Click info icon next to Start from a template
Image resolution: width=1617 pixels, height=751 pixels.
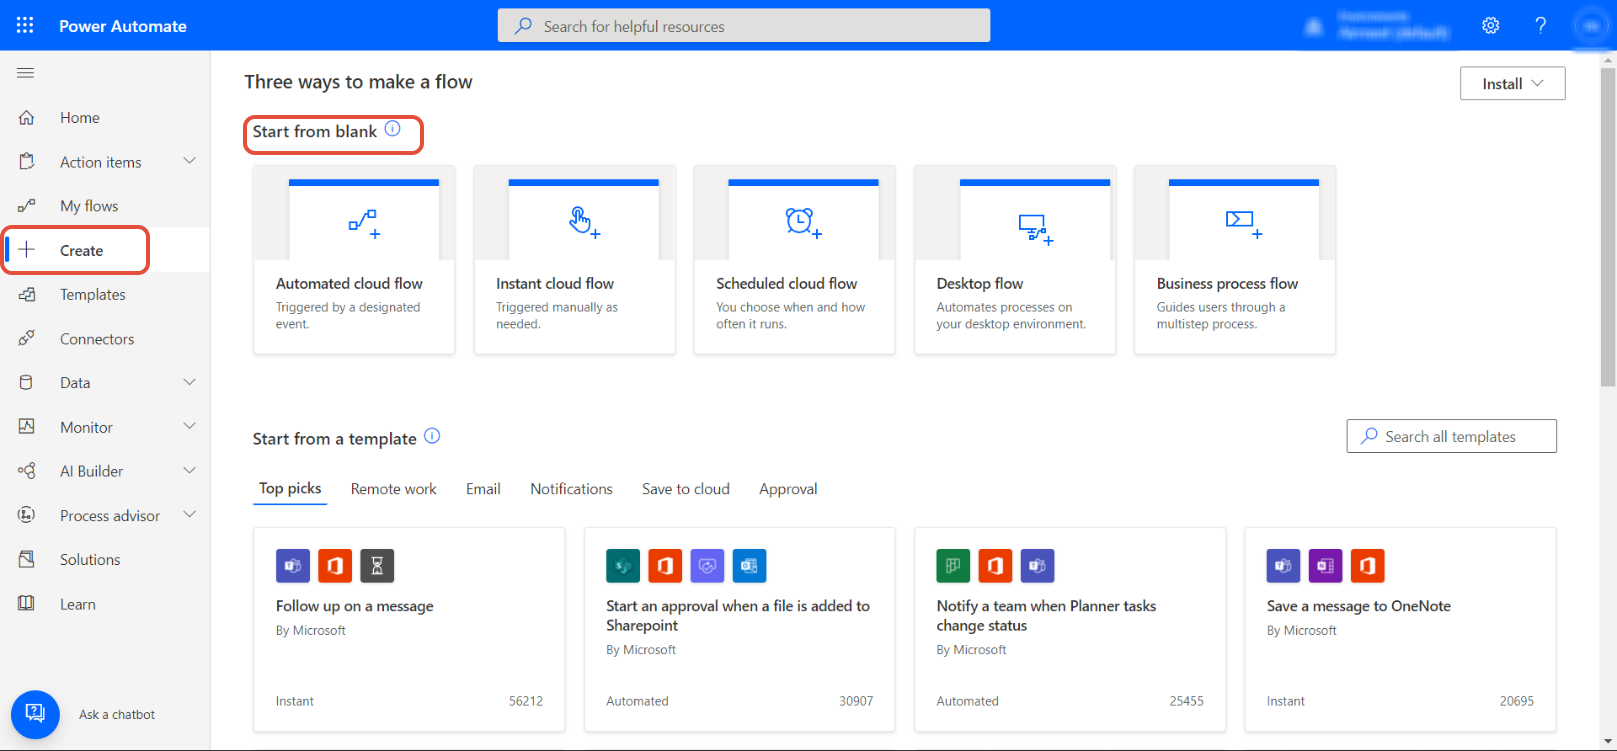432,436
